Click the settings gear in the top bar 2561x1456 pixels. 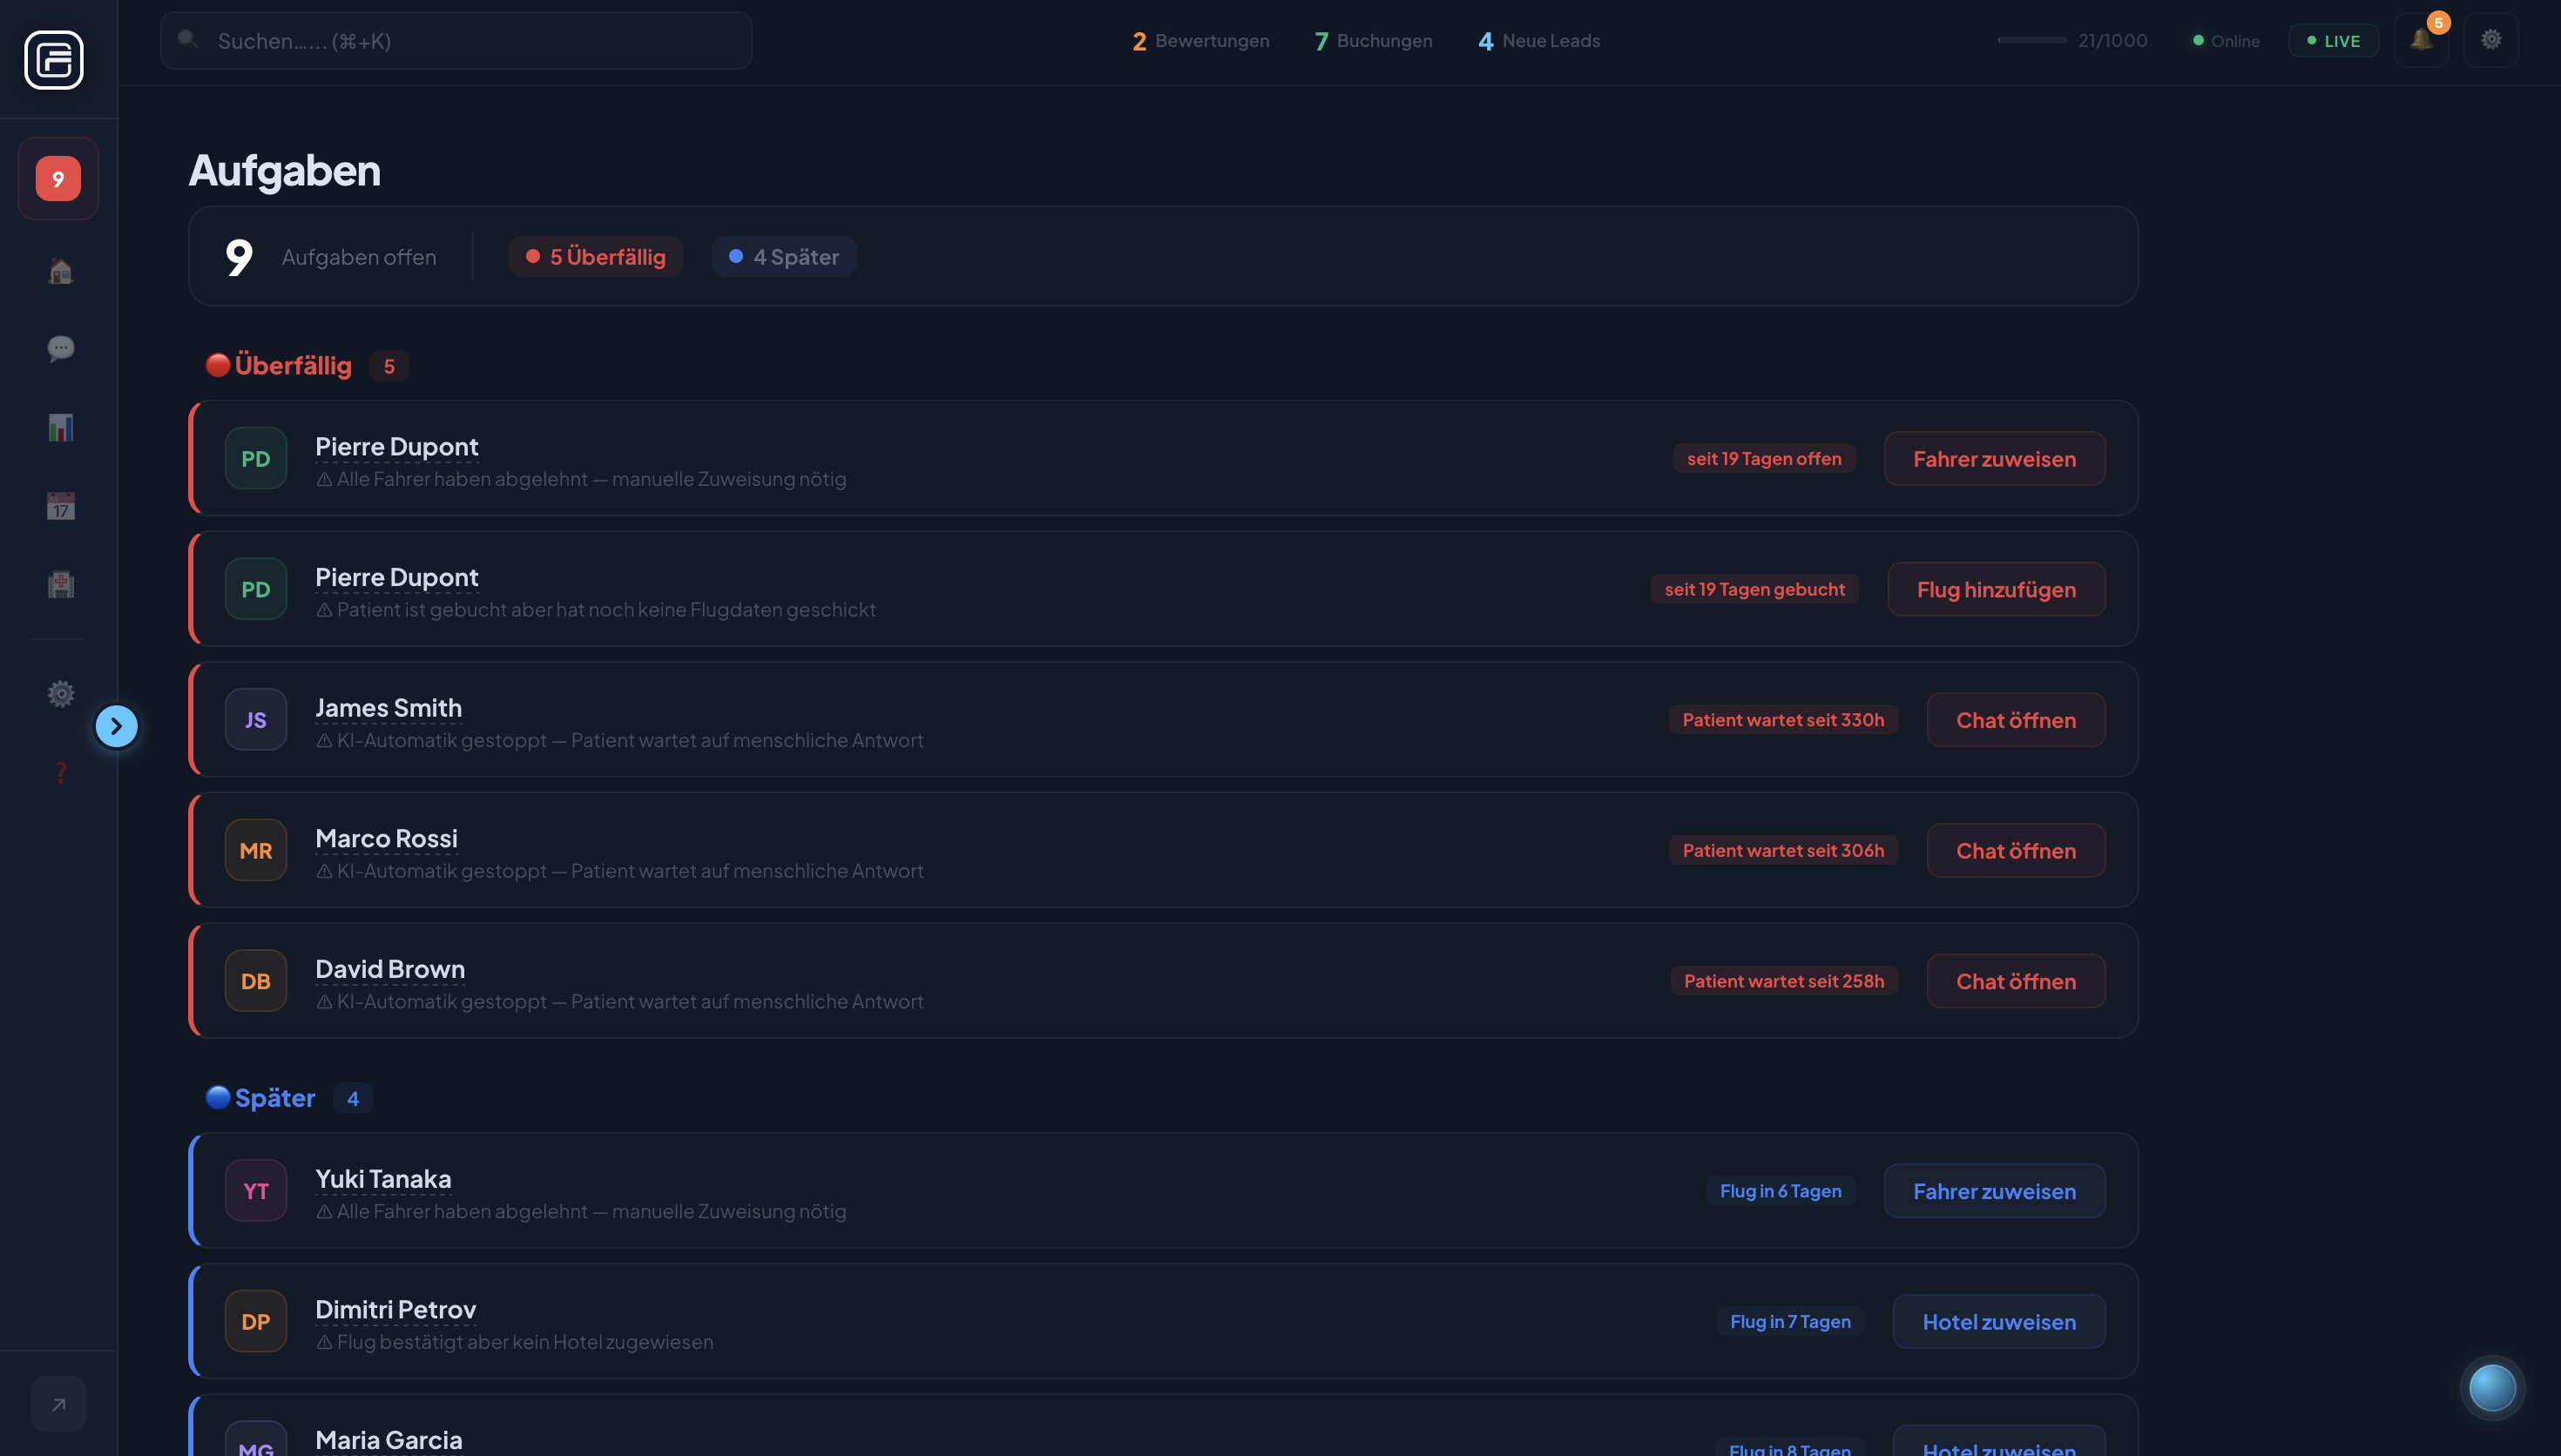tap(2491, 40)
